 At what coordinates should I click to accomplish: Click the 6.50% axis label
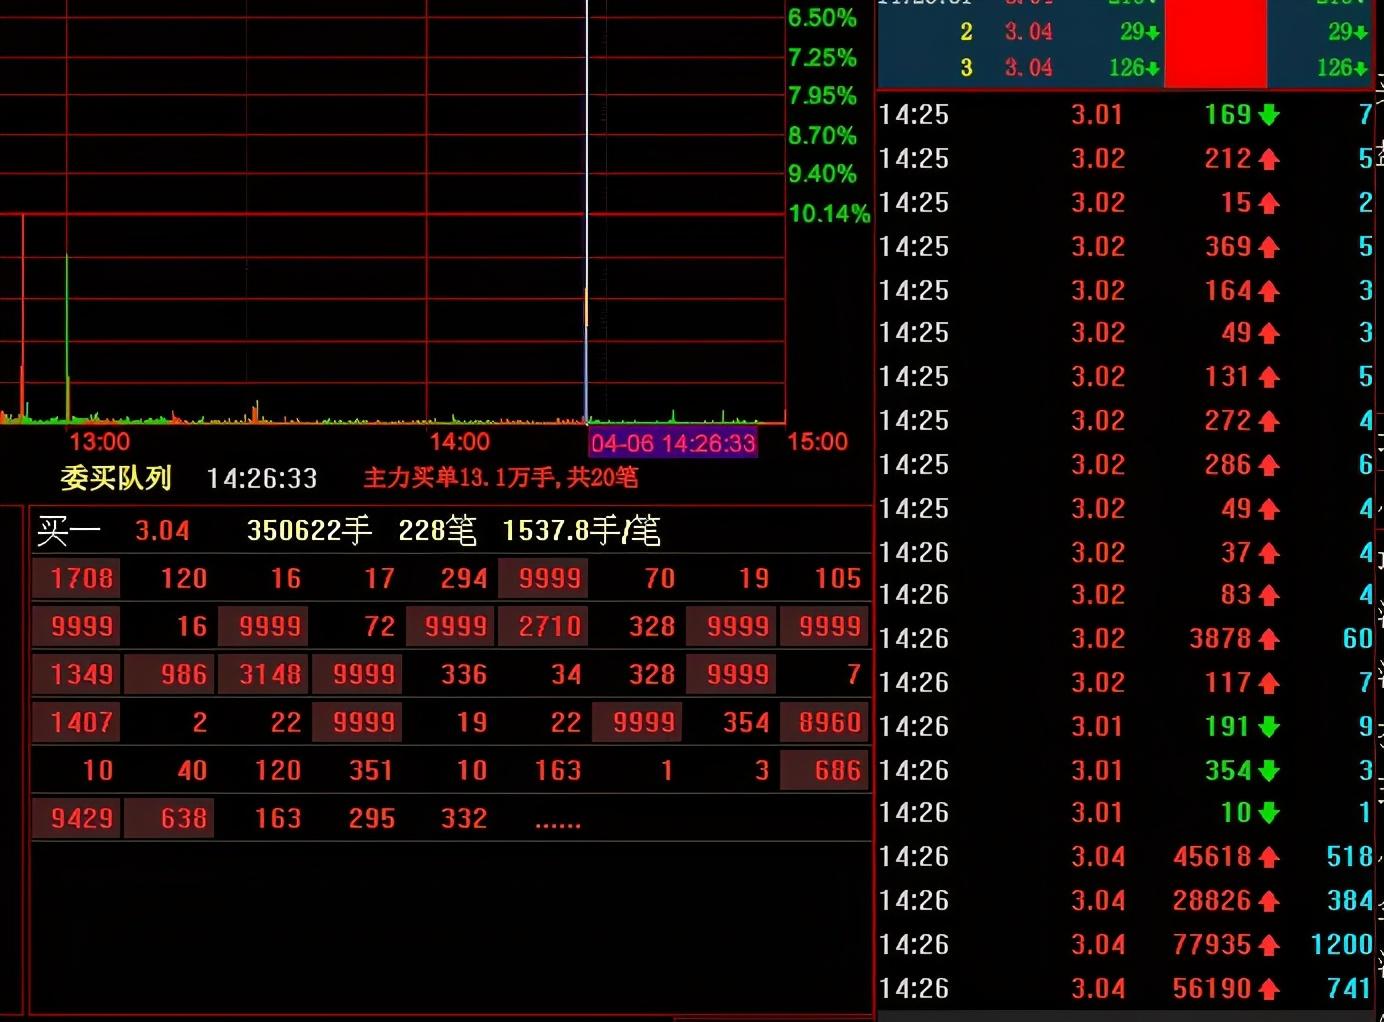822,18
